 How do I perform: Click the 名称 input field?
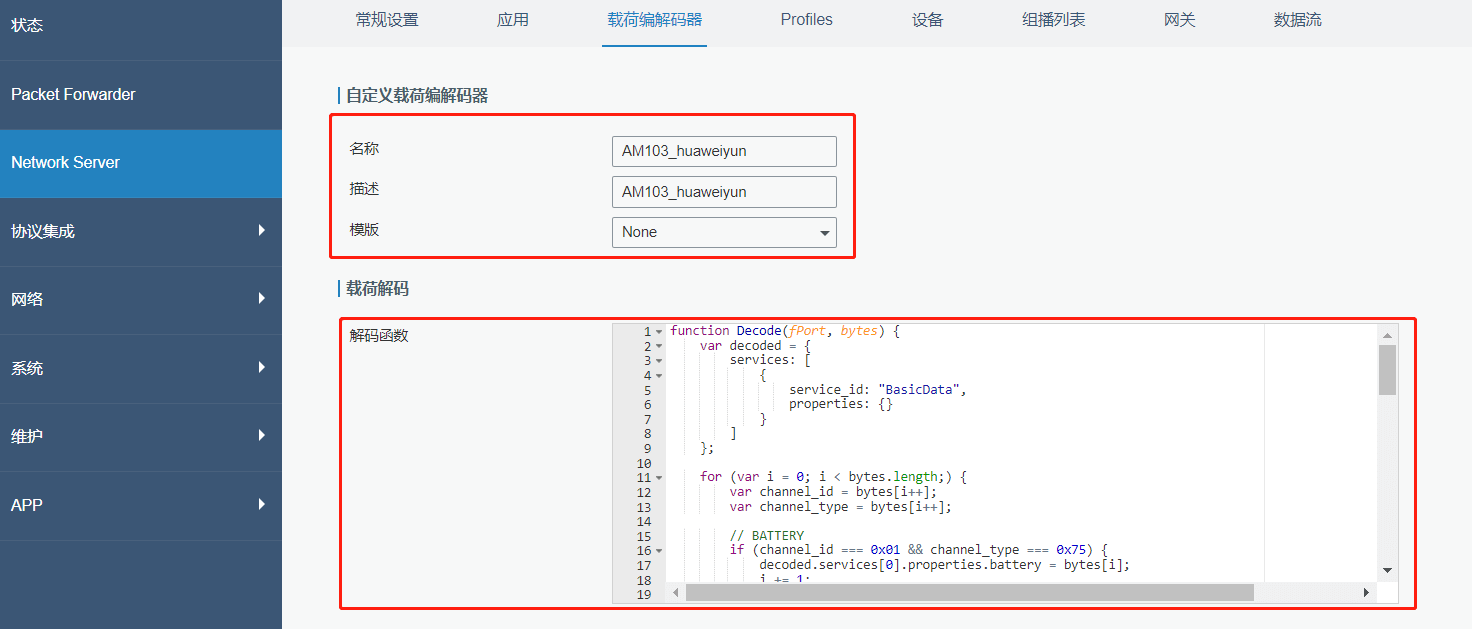point(723,151)
